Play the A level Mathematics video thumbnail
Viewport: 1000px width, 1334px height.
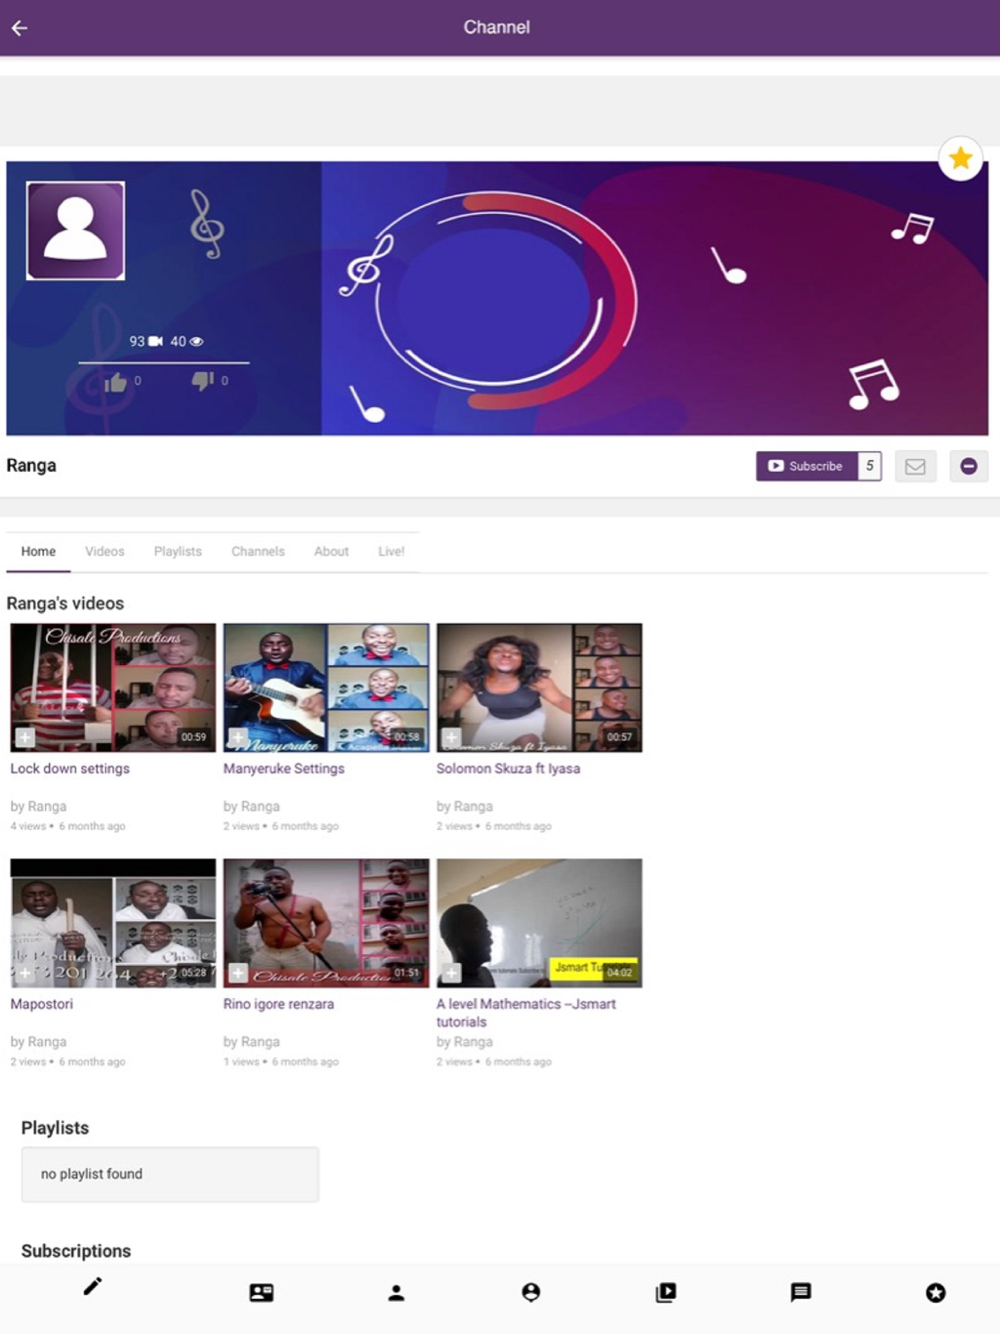(539, 923)
